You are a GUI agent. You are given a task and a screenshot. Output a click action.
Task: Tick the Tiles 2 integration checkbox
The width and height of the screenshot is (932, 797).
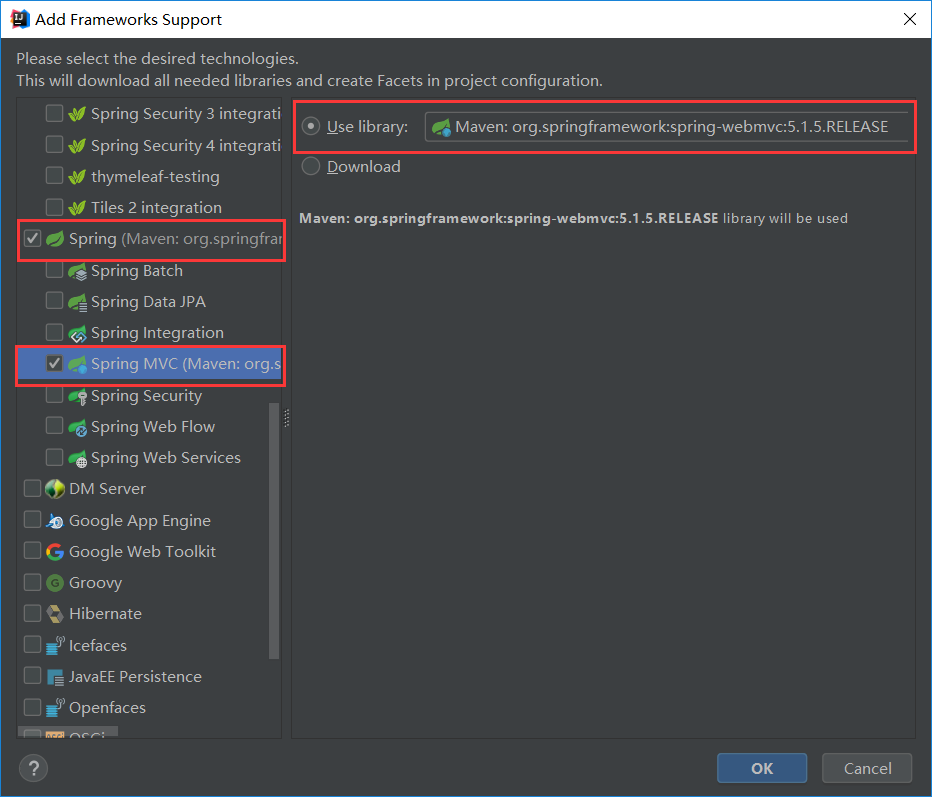click(54, 207)
